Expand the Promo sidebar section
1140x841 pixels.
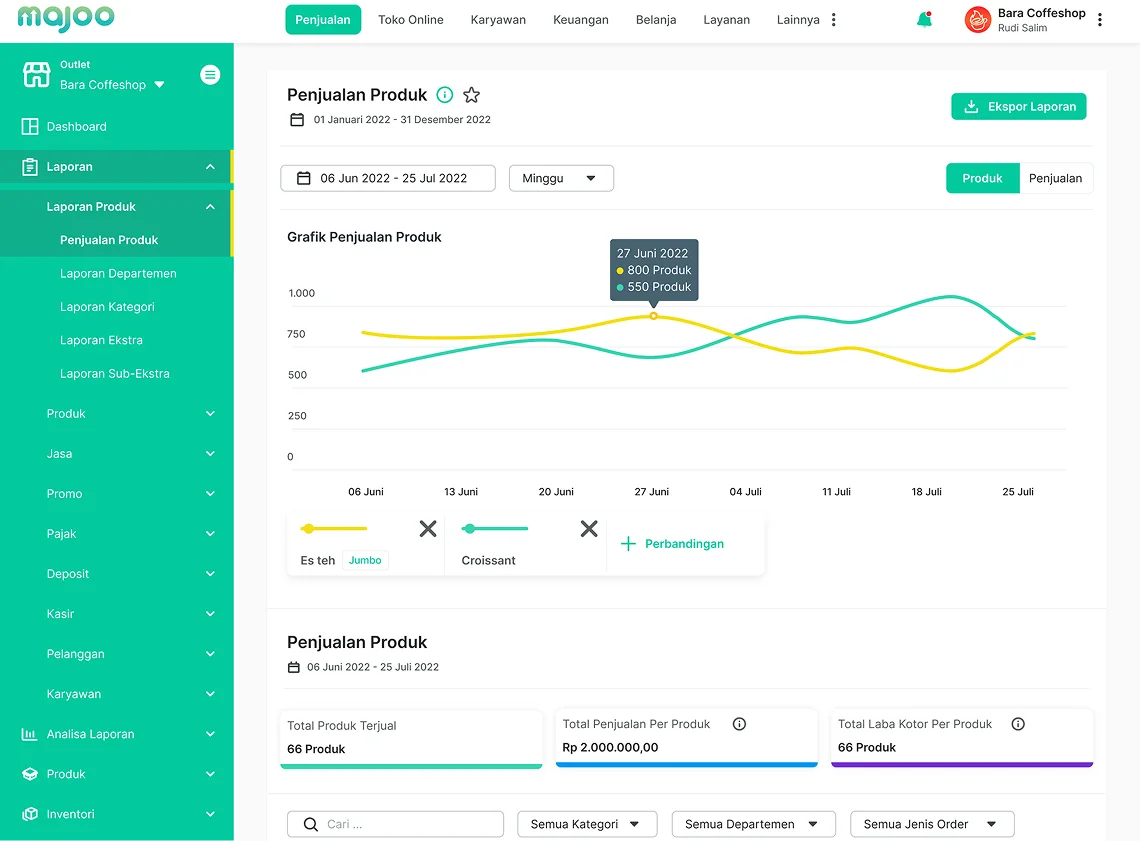pyautogui.click(x=128, y=494)
